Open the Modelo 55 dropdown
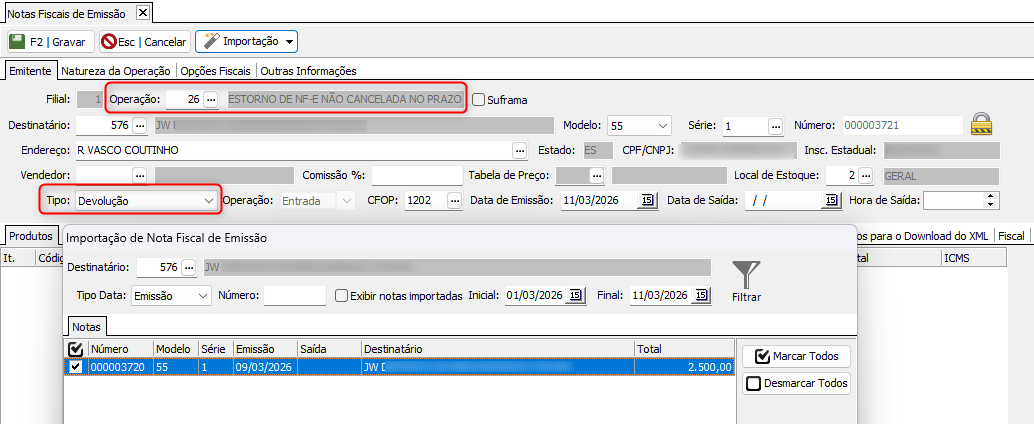1034x424 pixels. (x=663, y=126)
